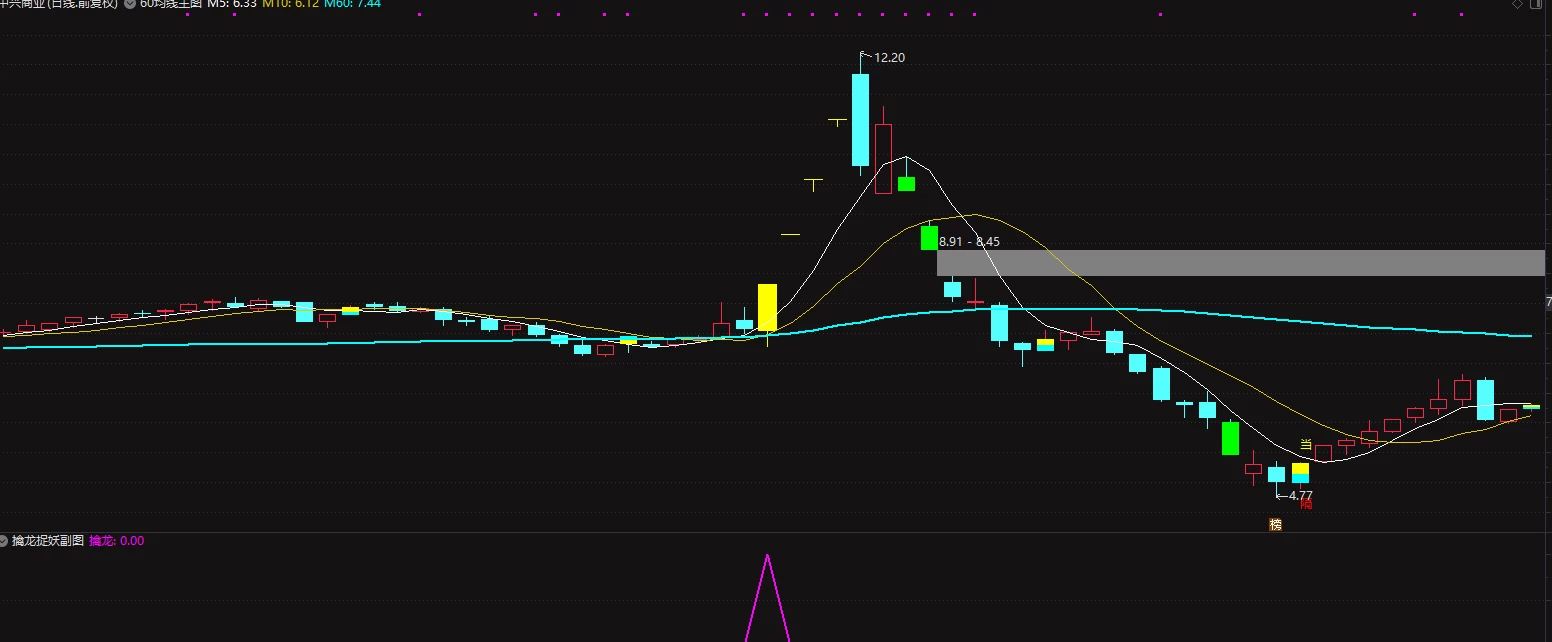The width and height of the screenshot is (1552, 642).
Task: Click the 擒龙捉妖副图 sub-chart title
Action: [48, 541]
